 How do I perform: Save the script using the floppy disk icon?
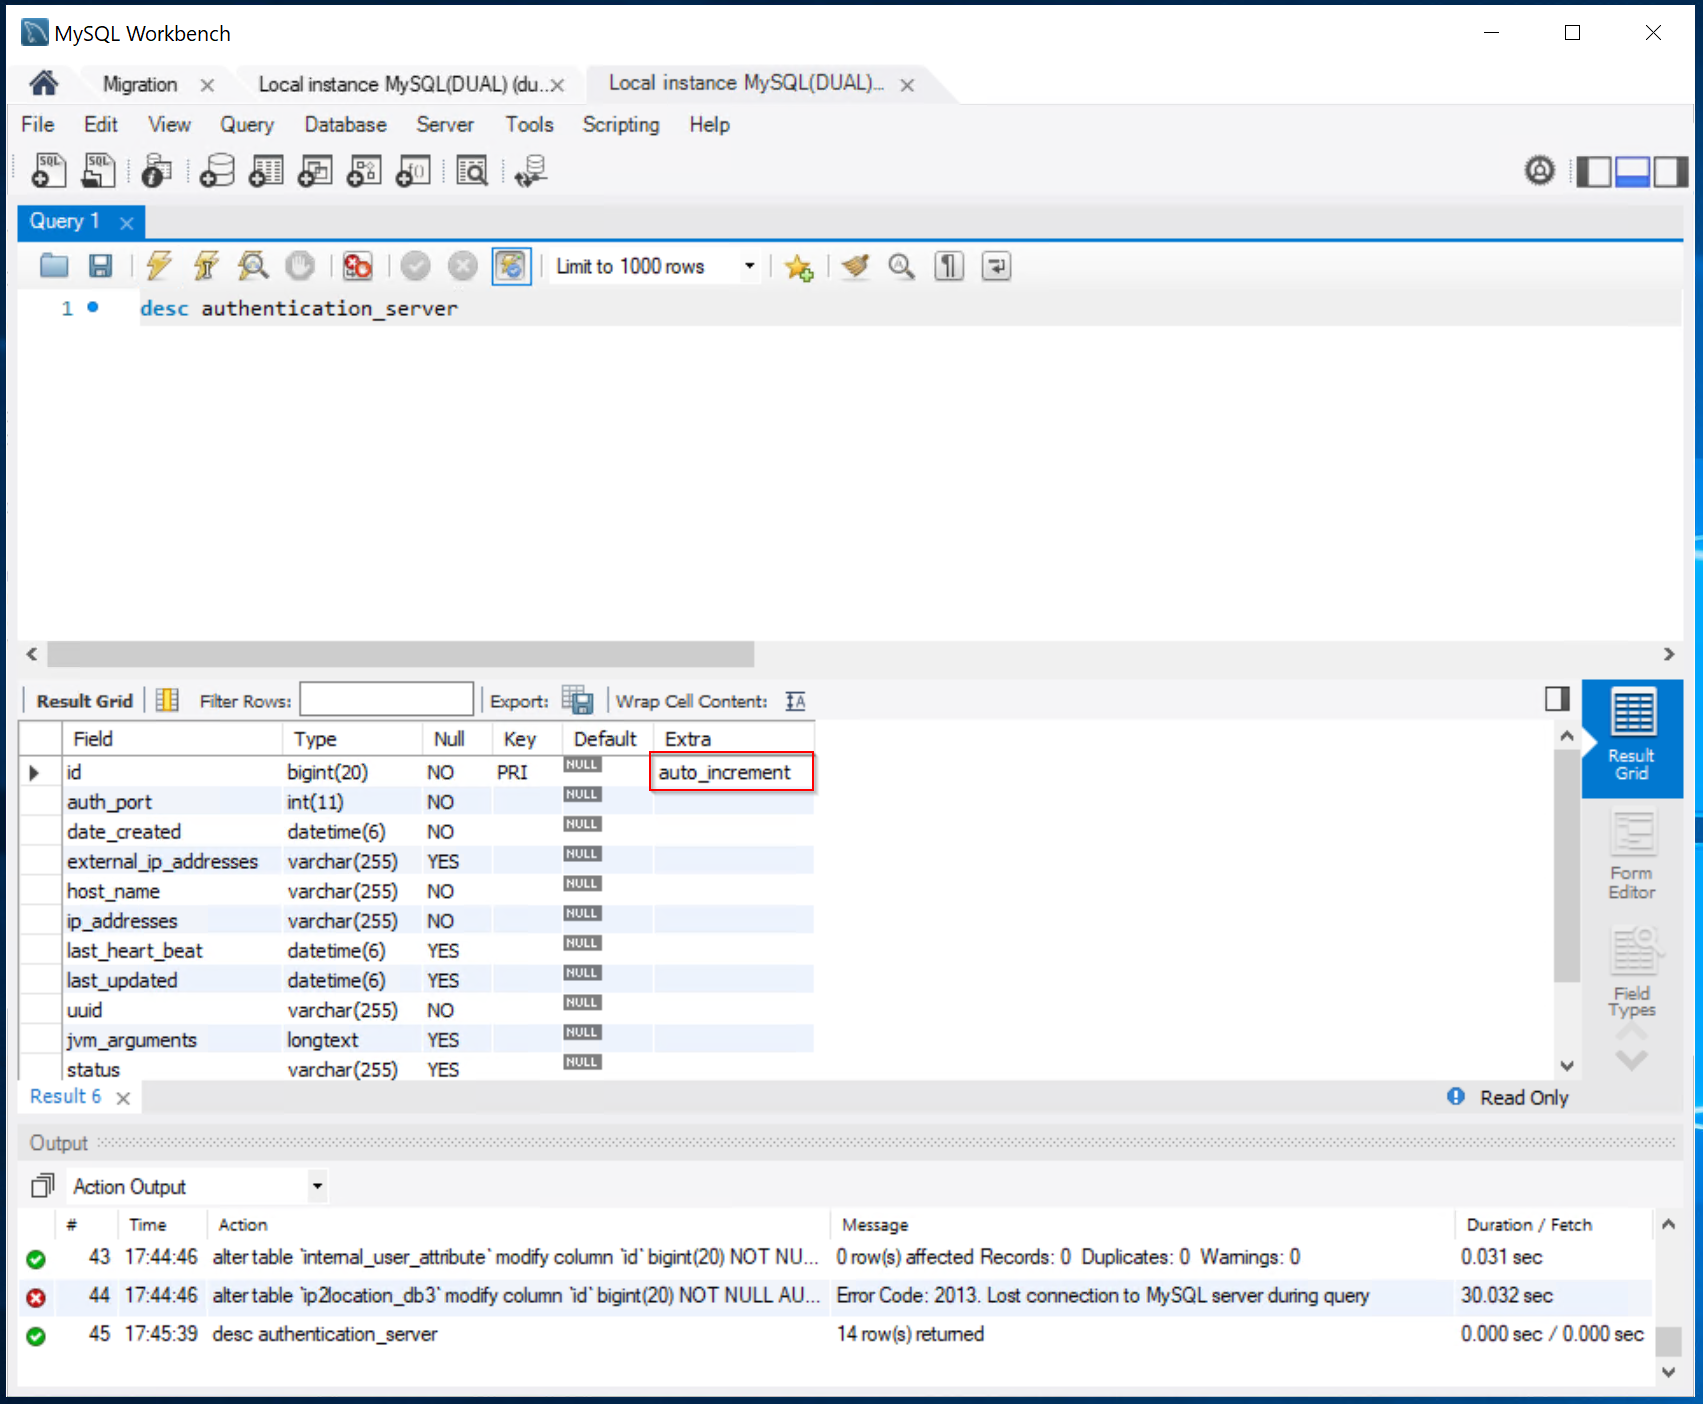click(x=100, y=266)
